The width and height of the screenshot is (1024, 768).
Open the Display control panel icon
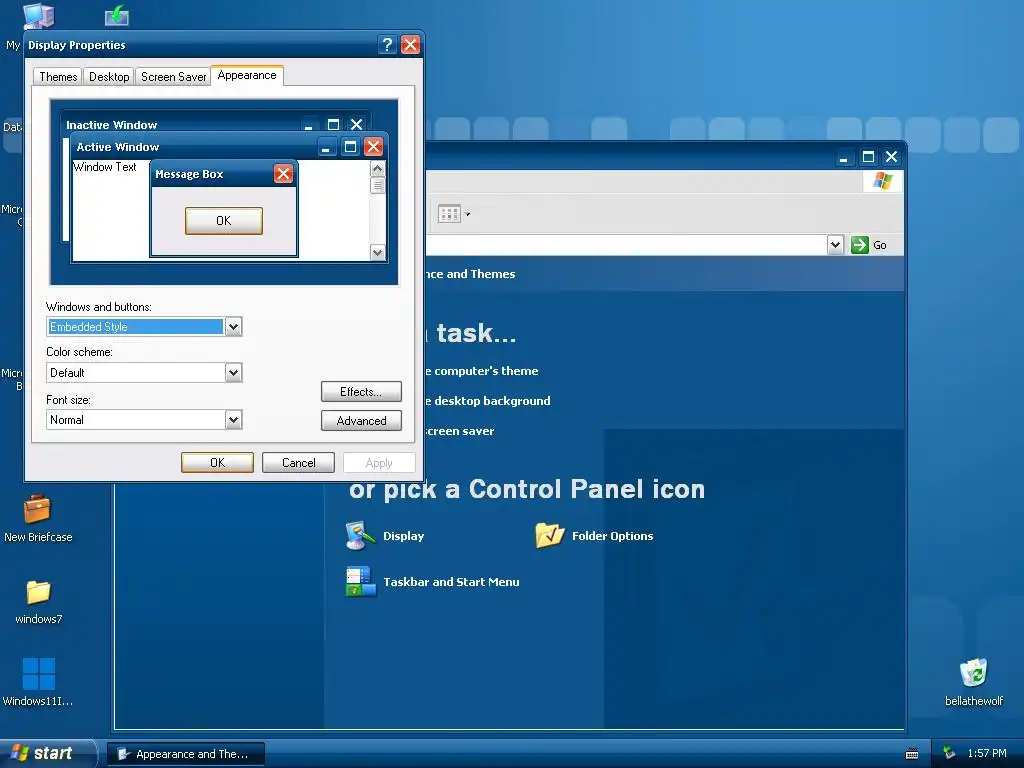tap(385, 536)
